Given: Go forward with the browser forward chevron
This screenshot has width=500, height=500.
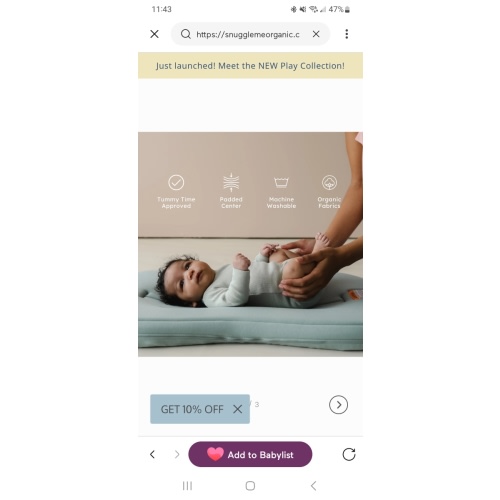Looking at the screenshot, I should coord(177,454).
